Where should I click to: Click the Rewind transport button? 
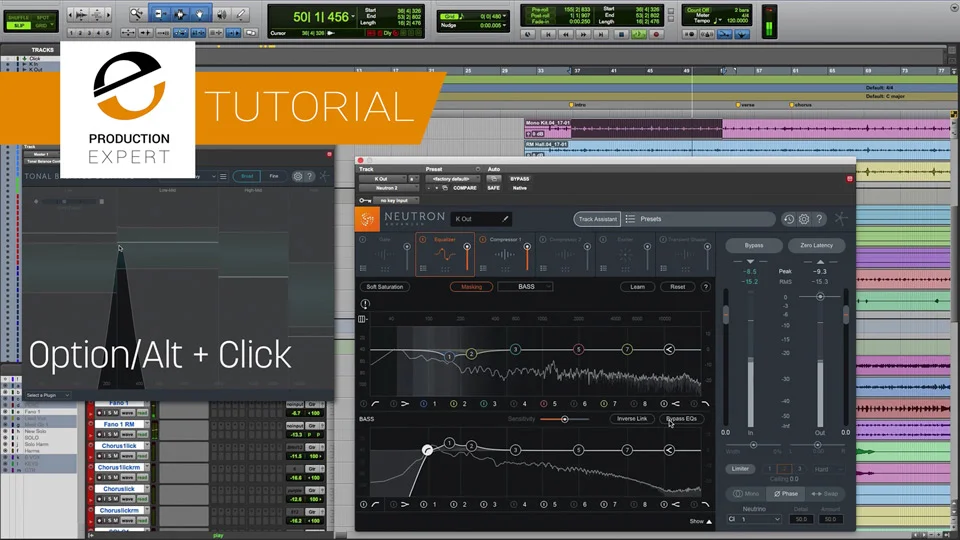[x=566, y=34]
